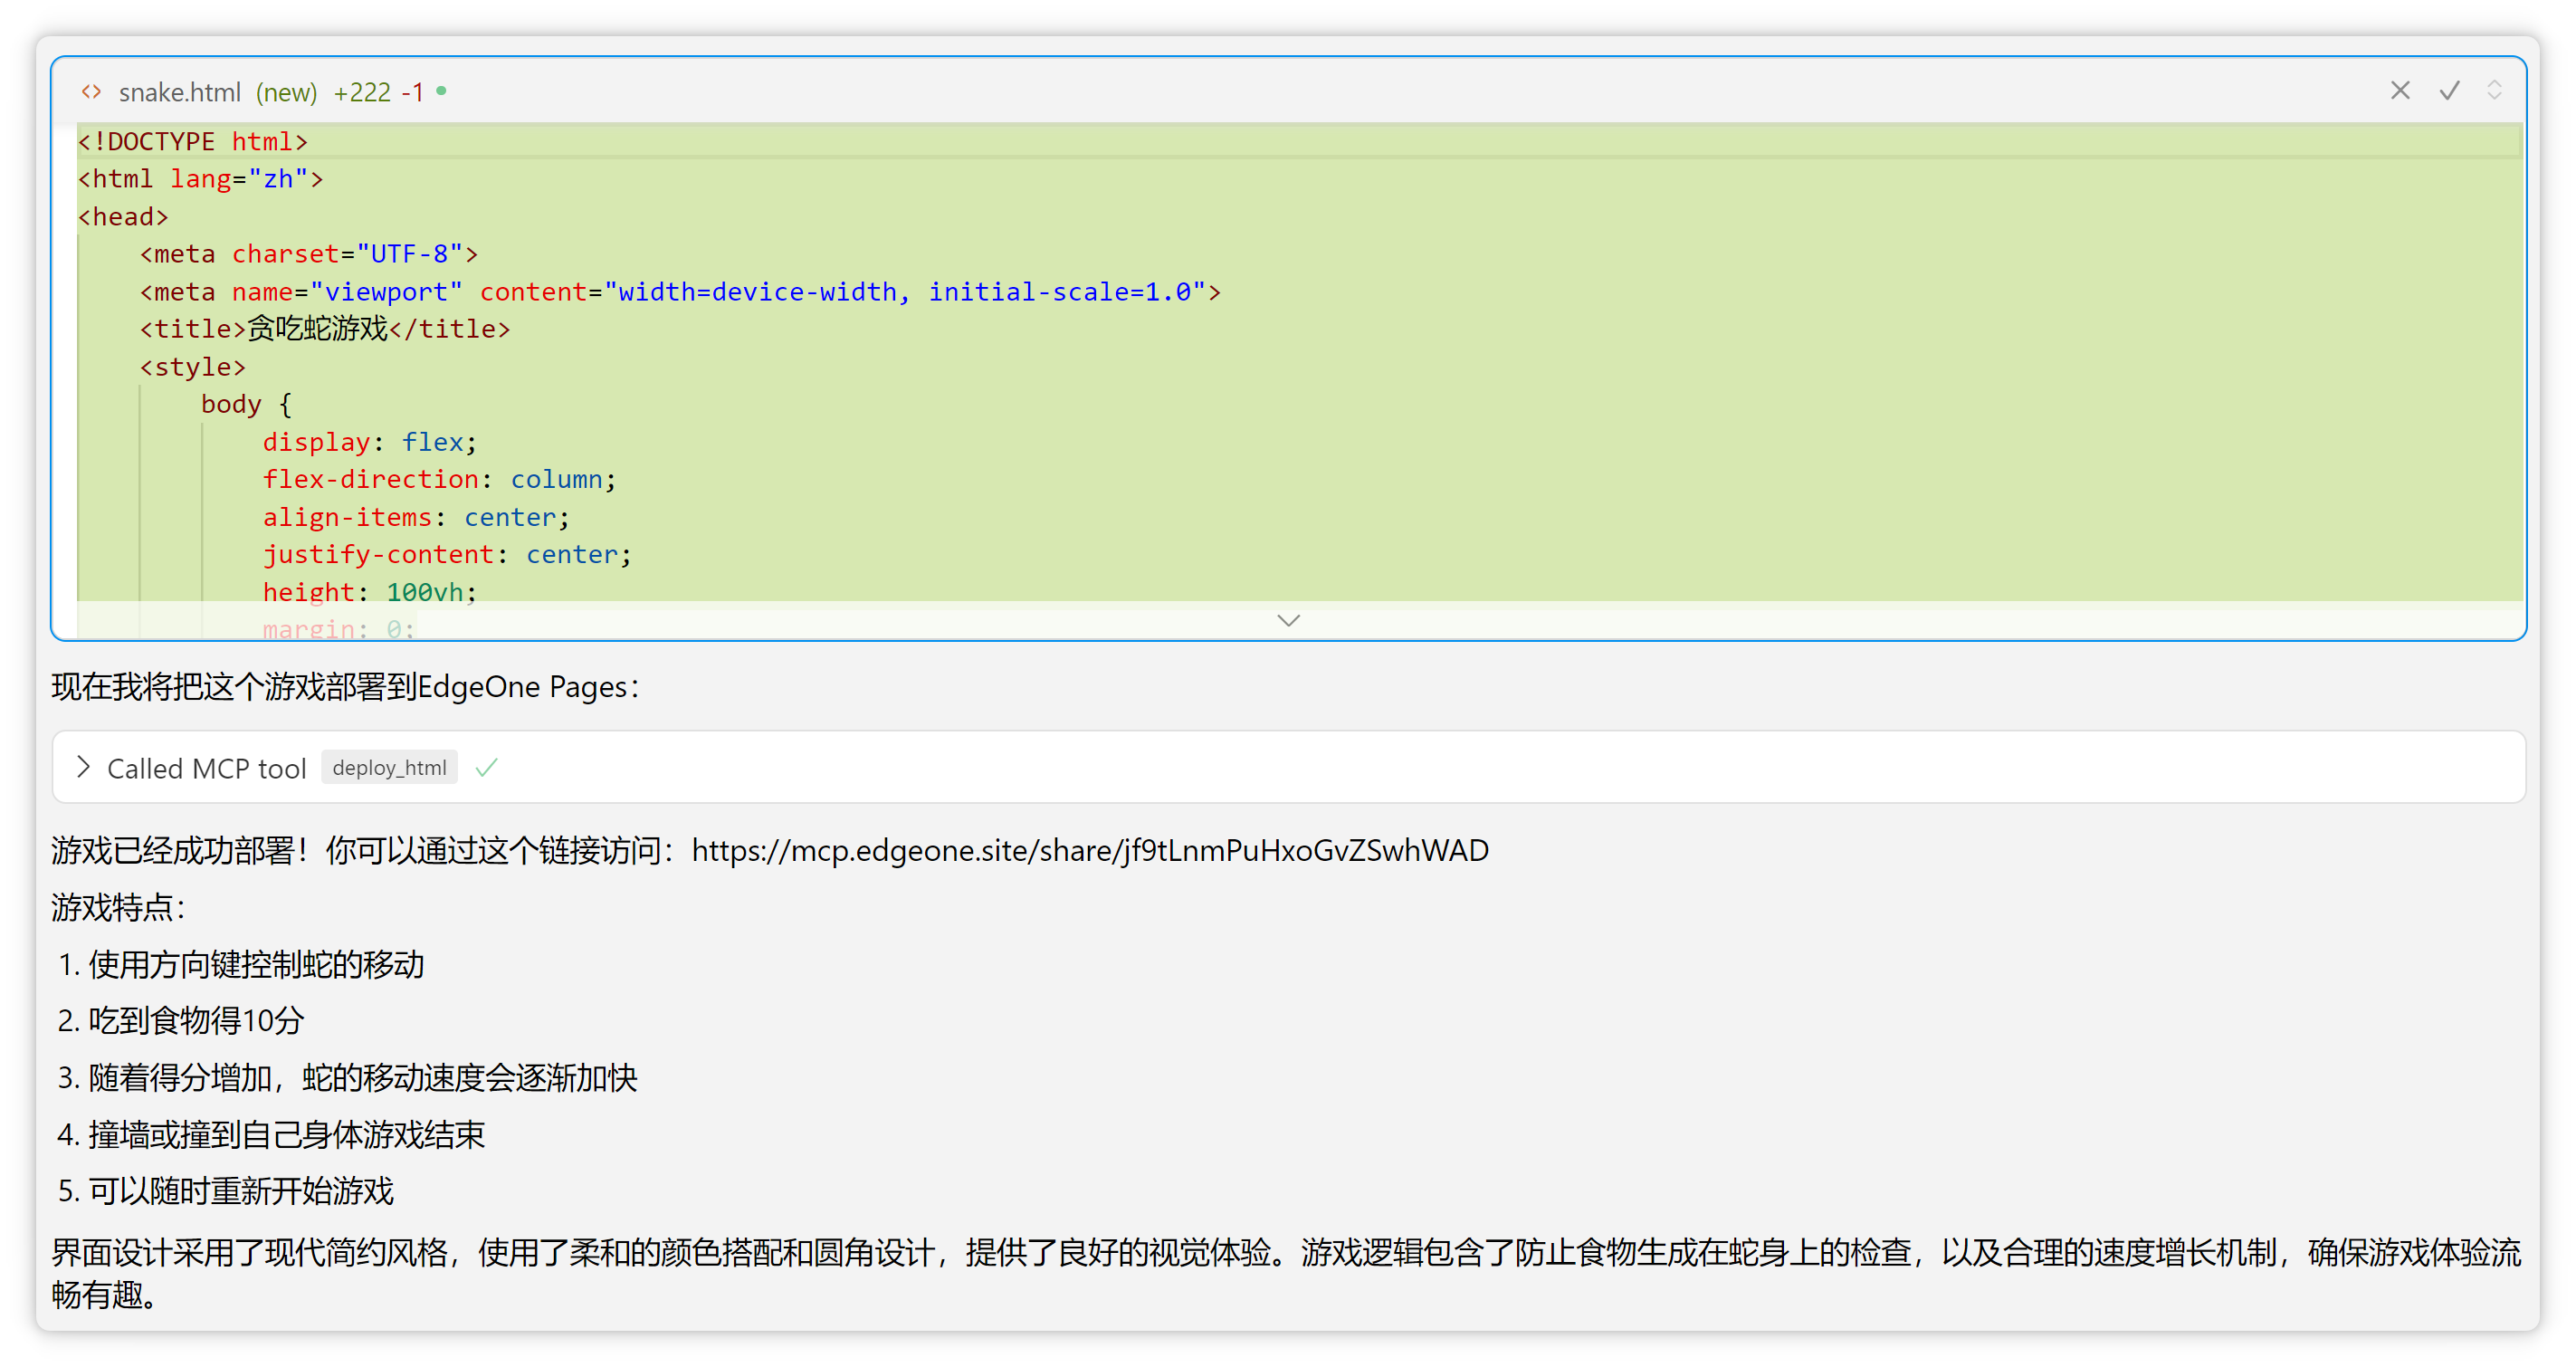The width and height of the screenshot is (2576, 1367).
Task: Expand the Called MCP tool row
Action: [x=84, y=768]
